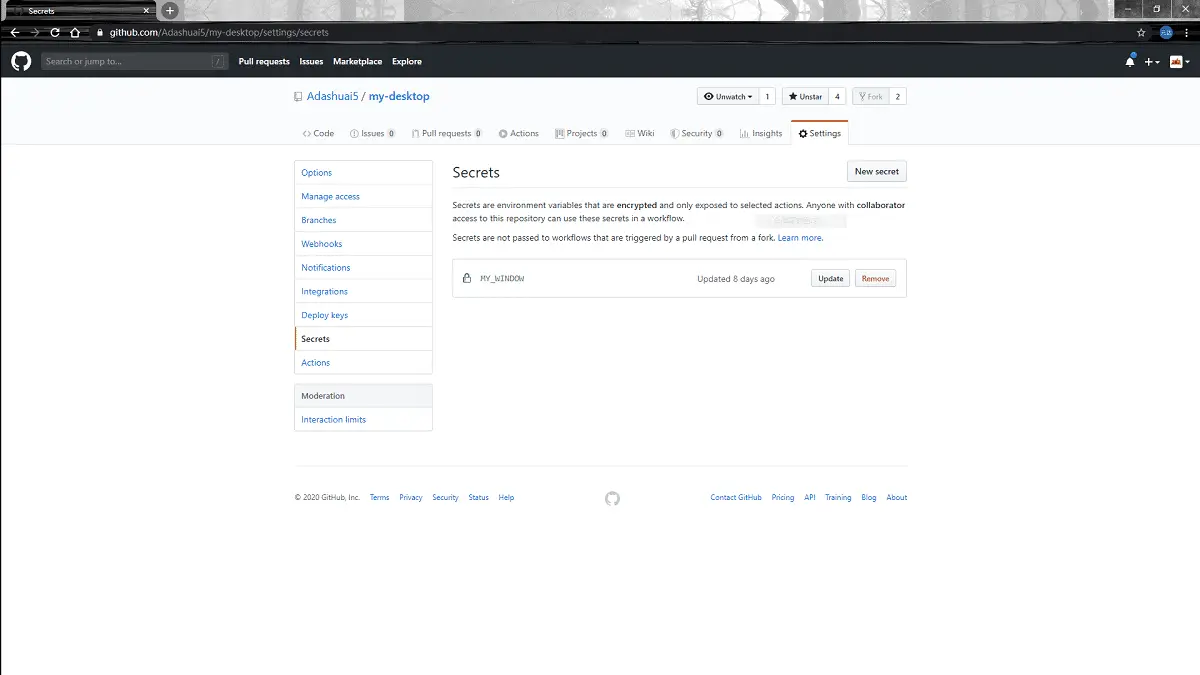Open the footer Security link
Screen dimensions: 1200x675
pyautogui.click(x=445, y=498)
